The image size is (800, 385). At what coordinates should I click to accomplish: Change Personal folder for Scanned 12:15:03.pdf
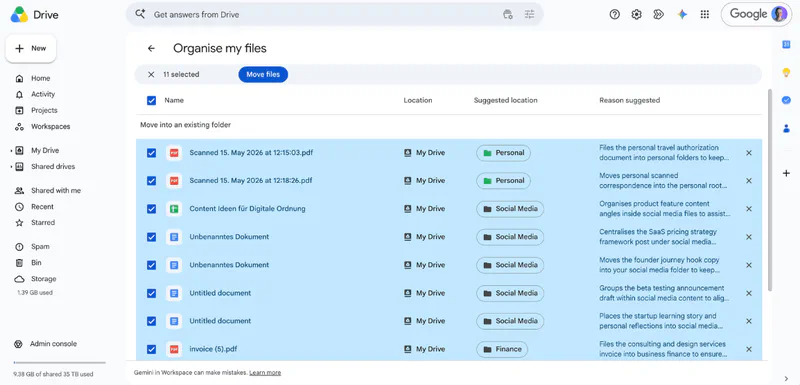(503, 153)
